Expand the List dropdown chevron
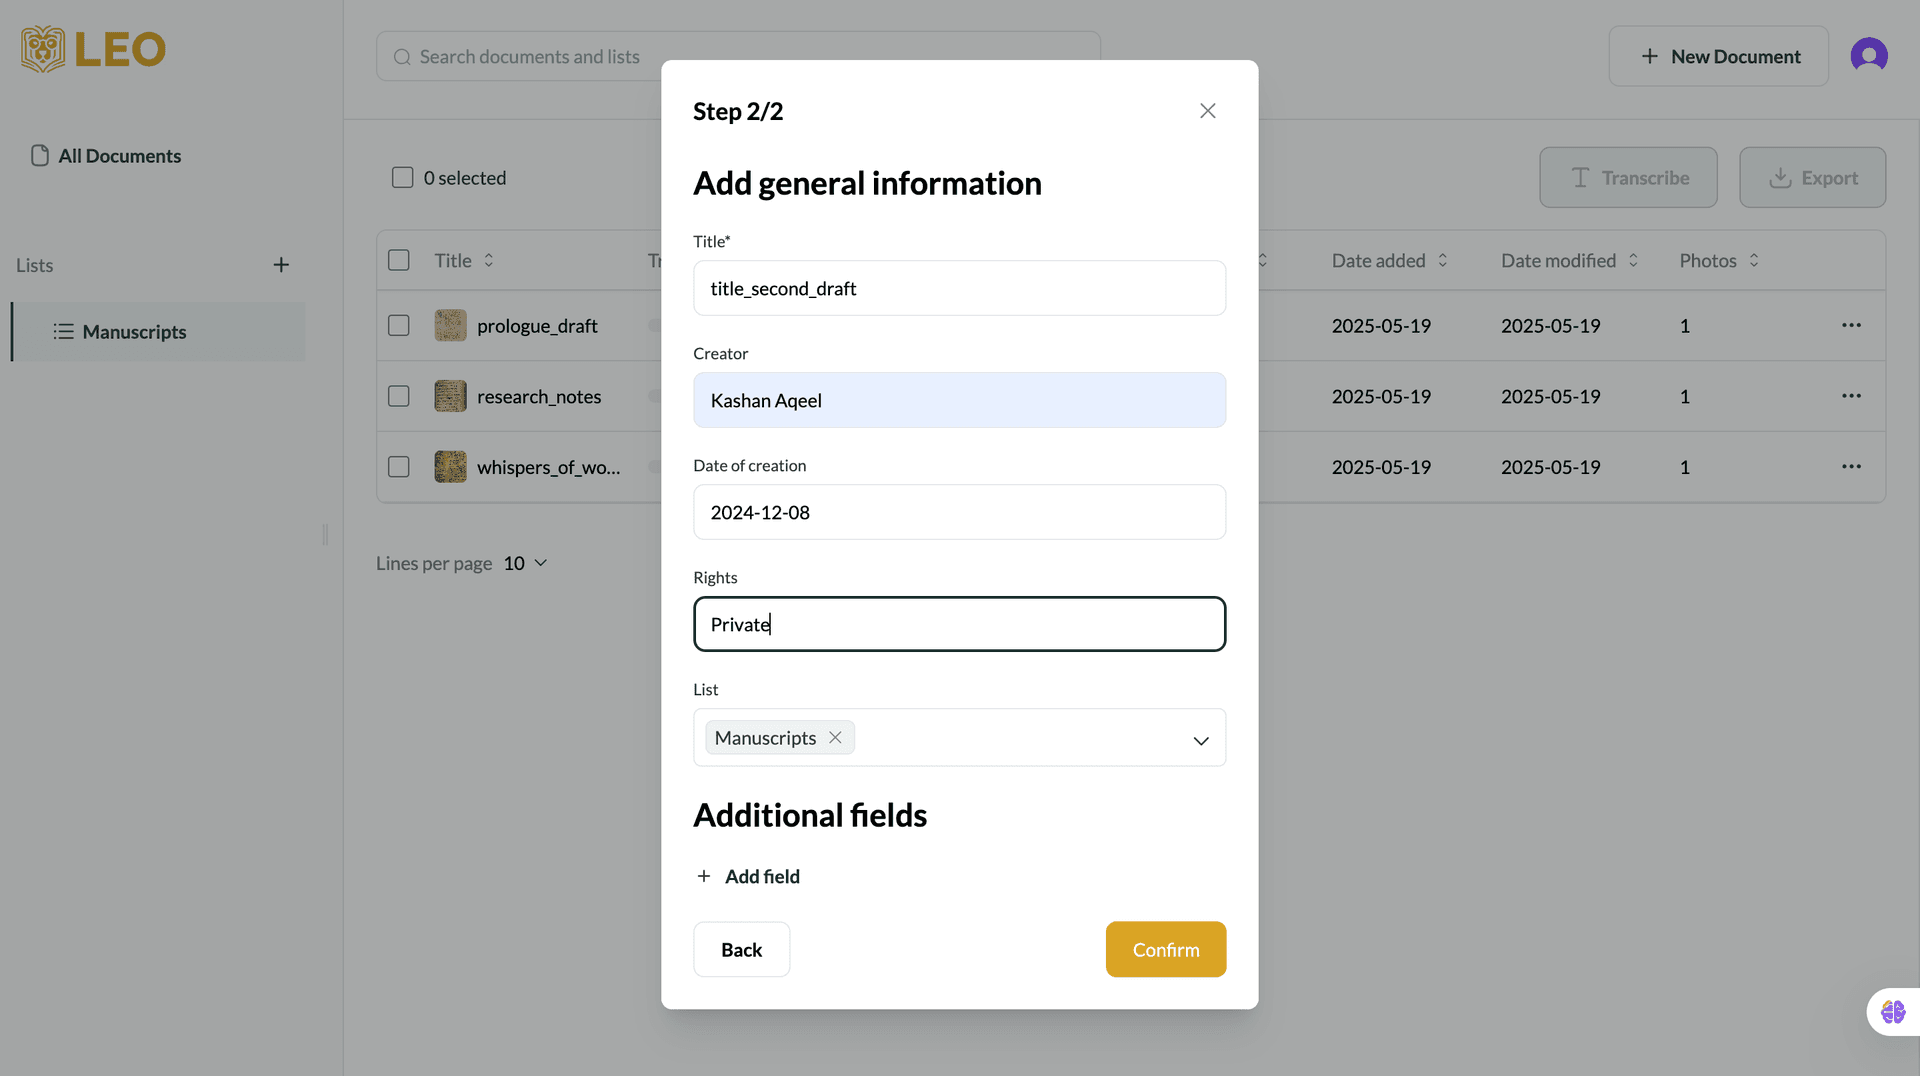Screen dimensions: 1920x1076 click(1200, 740)
